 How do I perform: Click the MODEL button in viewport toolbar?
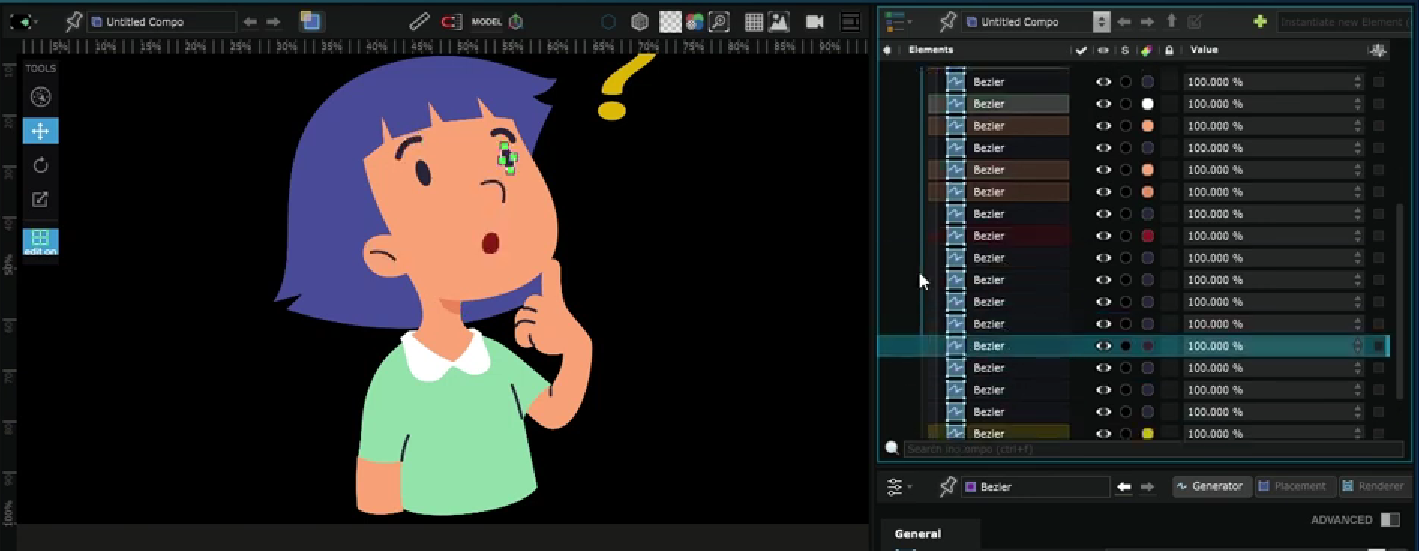tap(486, 21)
